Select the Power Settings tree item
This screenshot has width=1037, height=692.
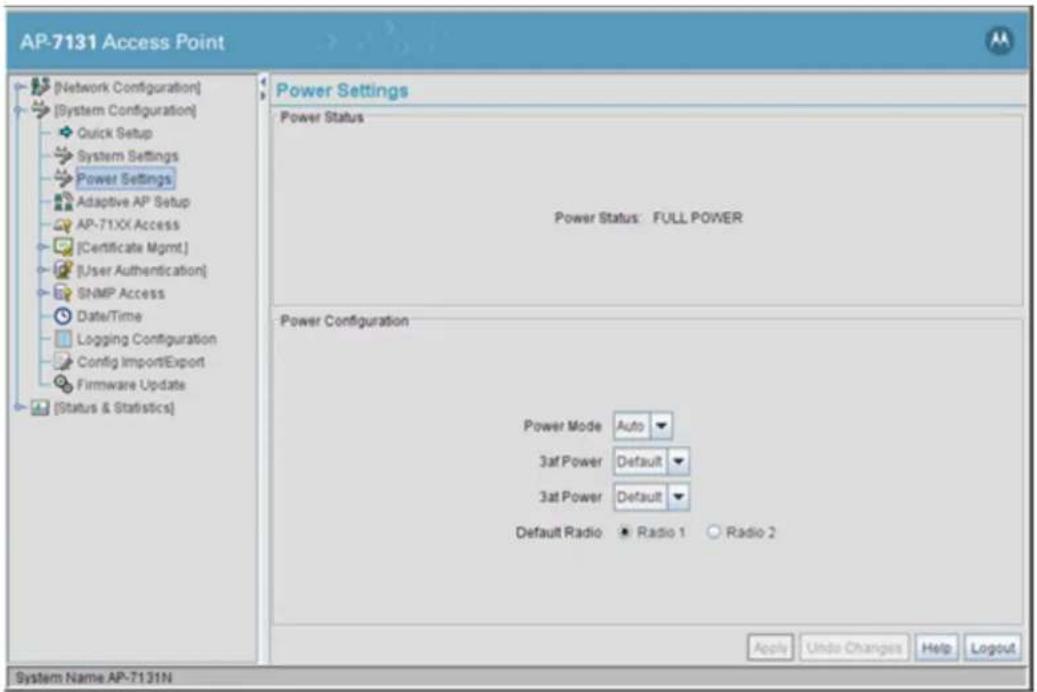pyautogui.click(x=125, y=179)
